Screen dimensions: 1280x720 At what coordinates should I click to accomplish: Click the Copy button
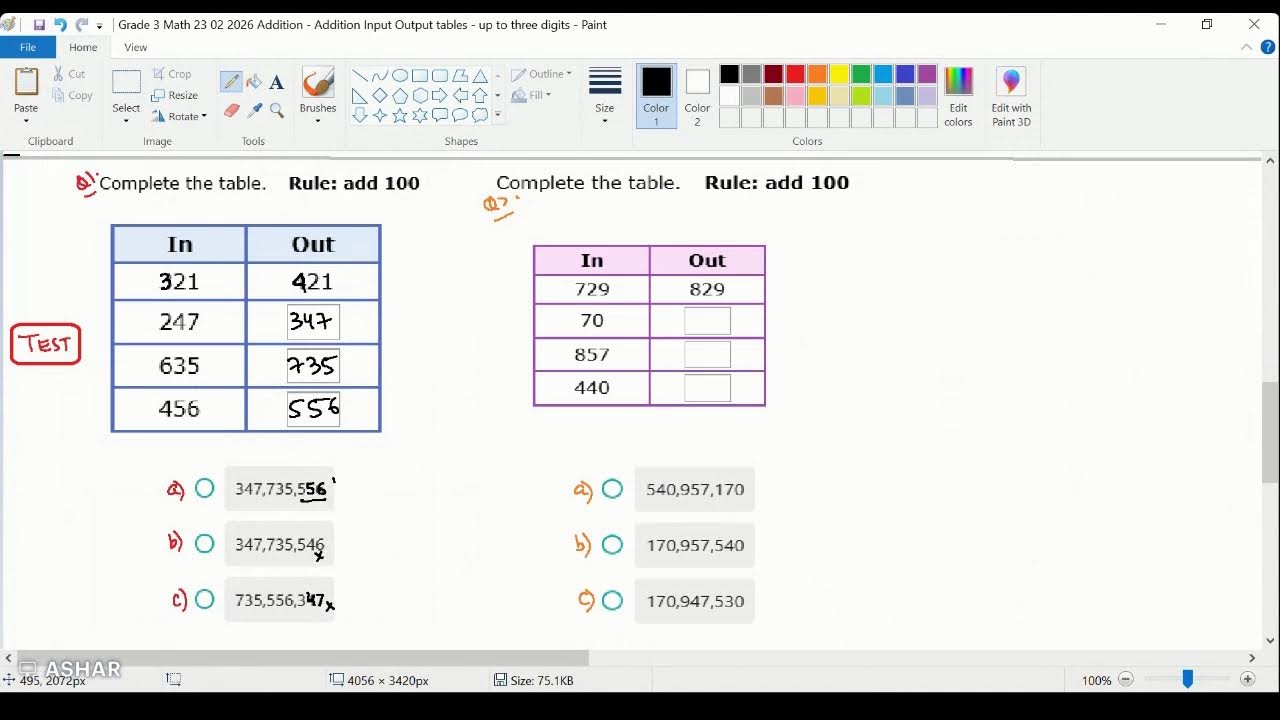click(x=72, y=96)
